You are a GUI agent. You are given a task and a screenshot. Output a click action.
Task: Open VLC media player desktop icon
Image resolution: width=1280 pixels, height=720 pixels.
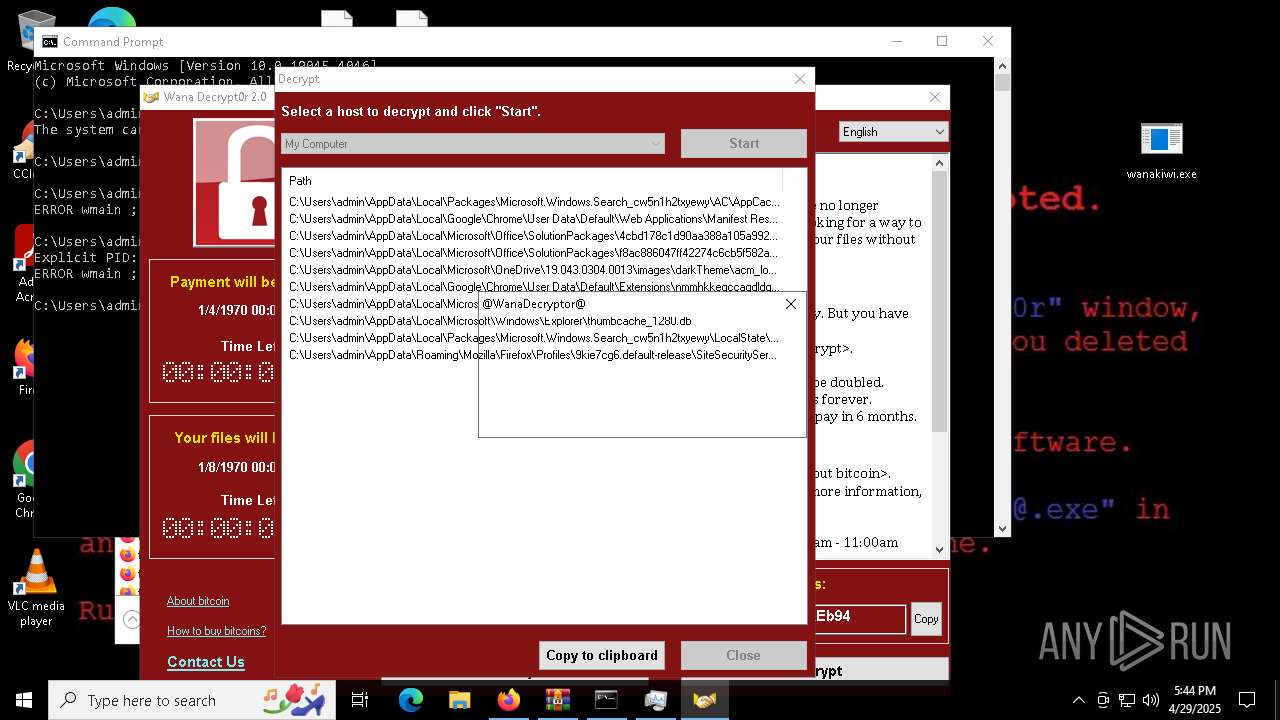coord(36,589)
